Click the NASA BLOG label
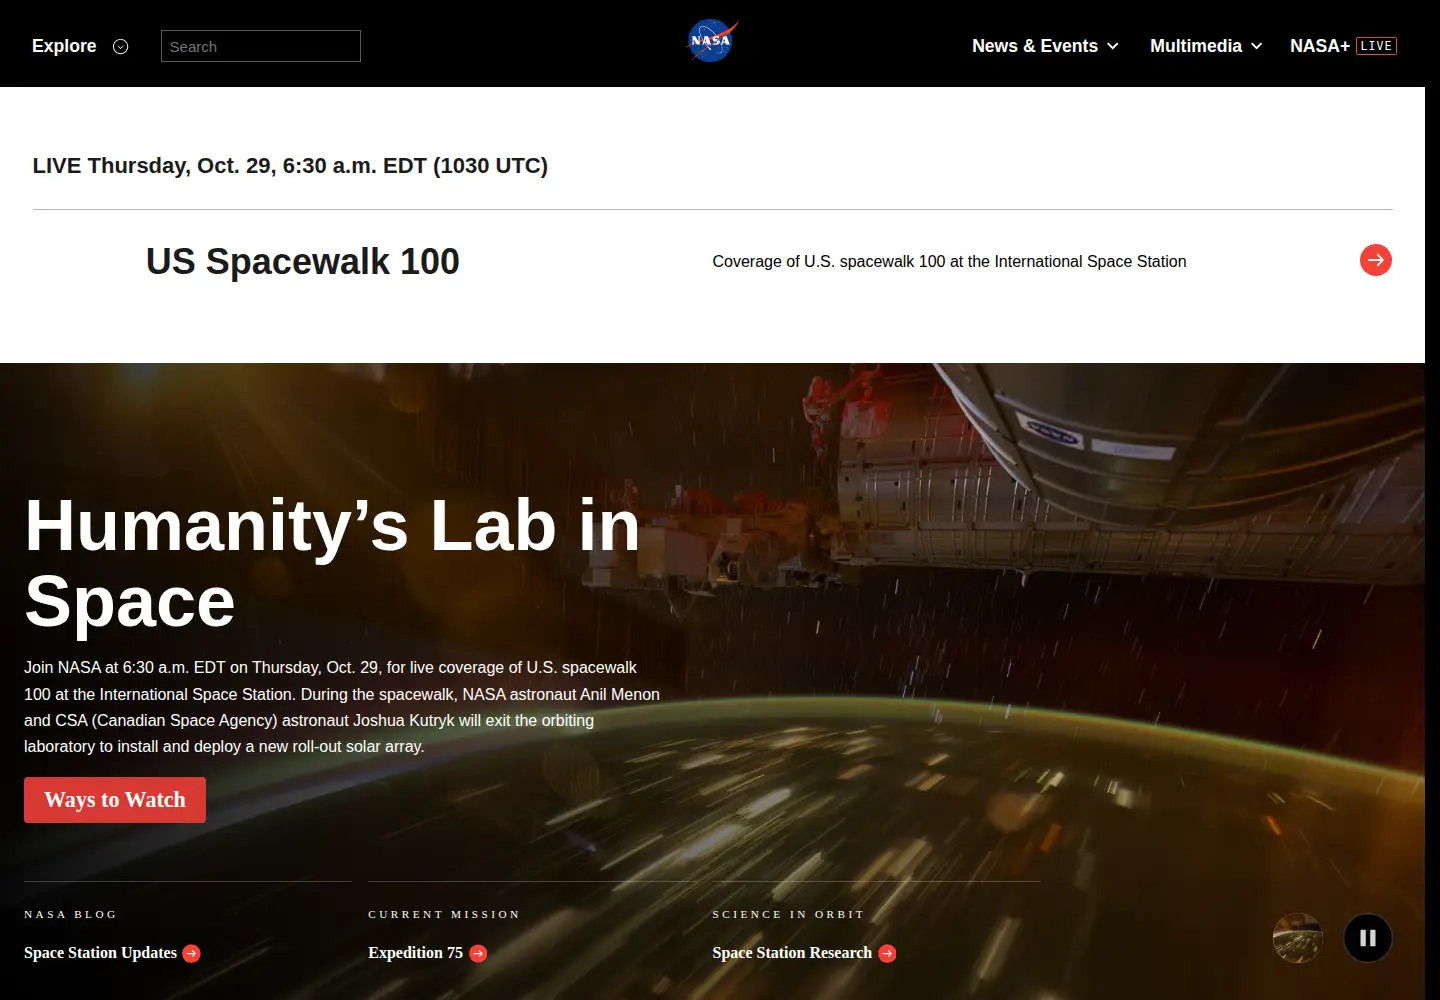Screen dimensions: 1440x1000 tap(70, 914)
